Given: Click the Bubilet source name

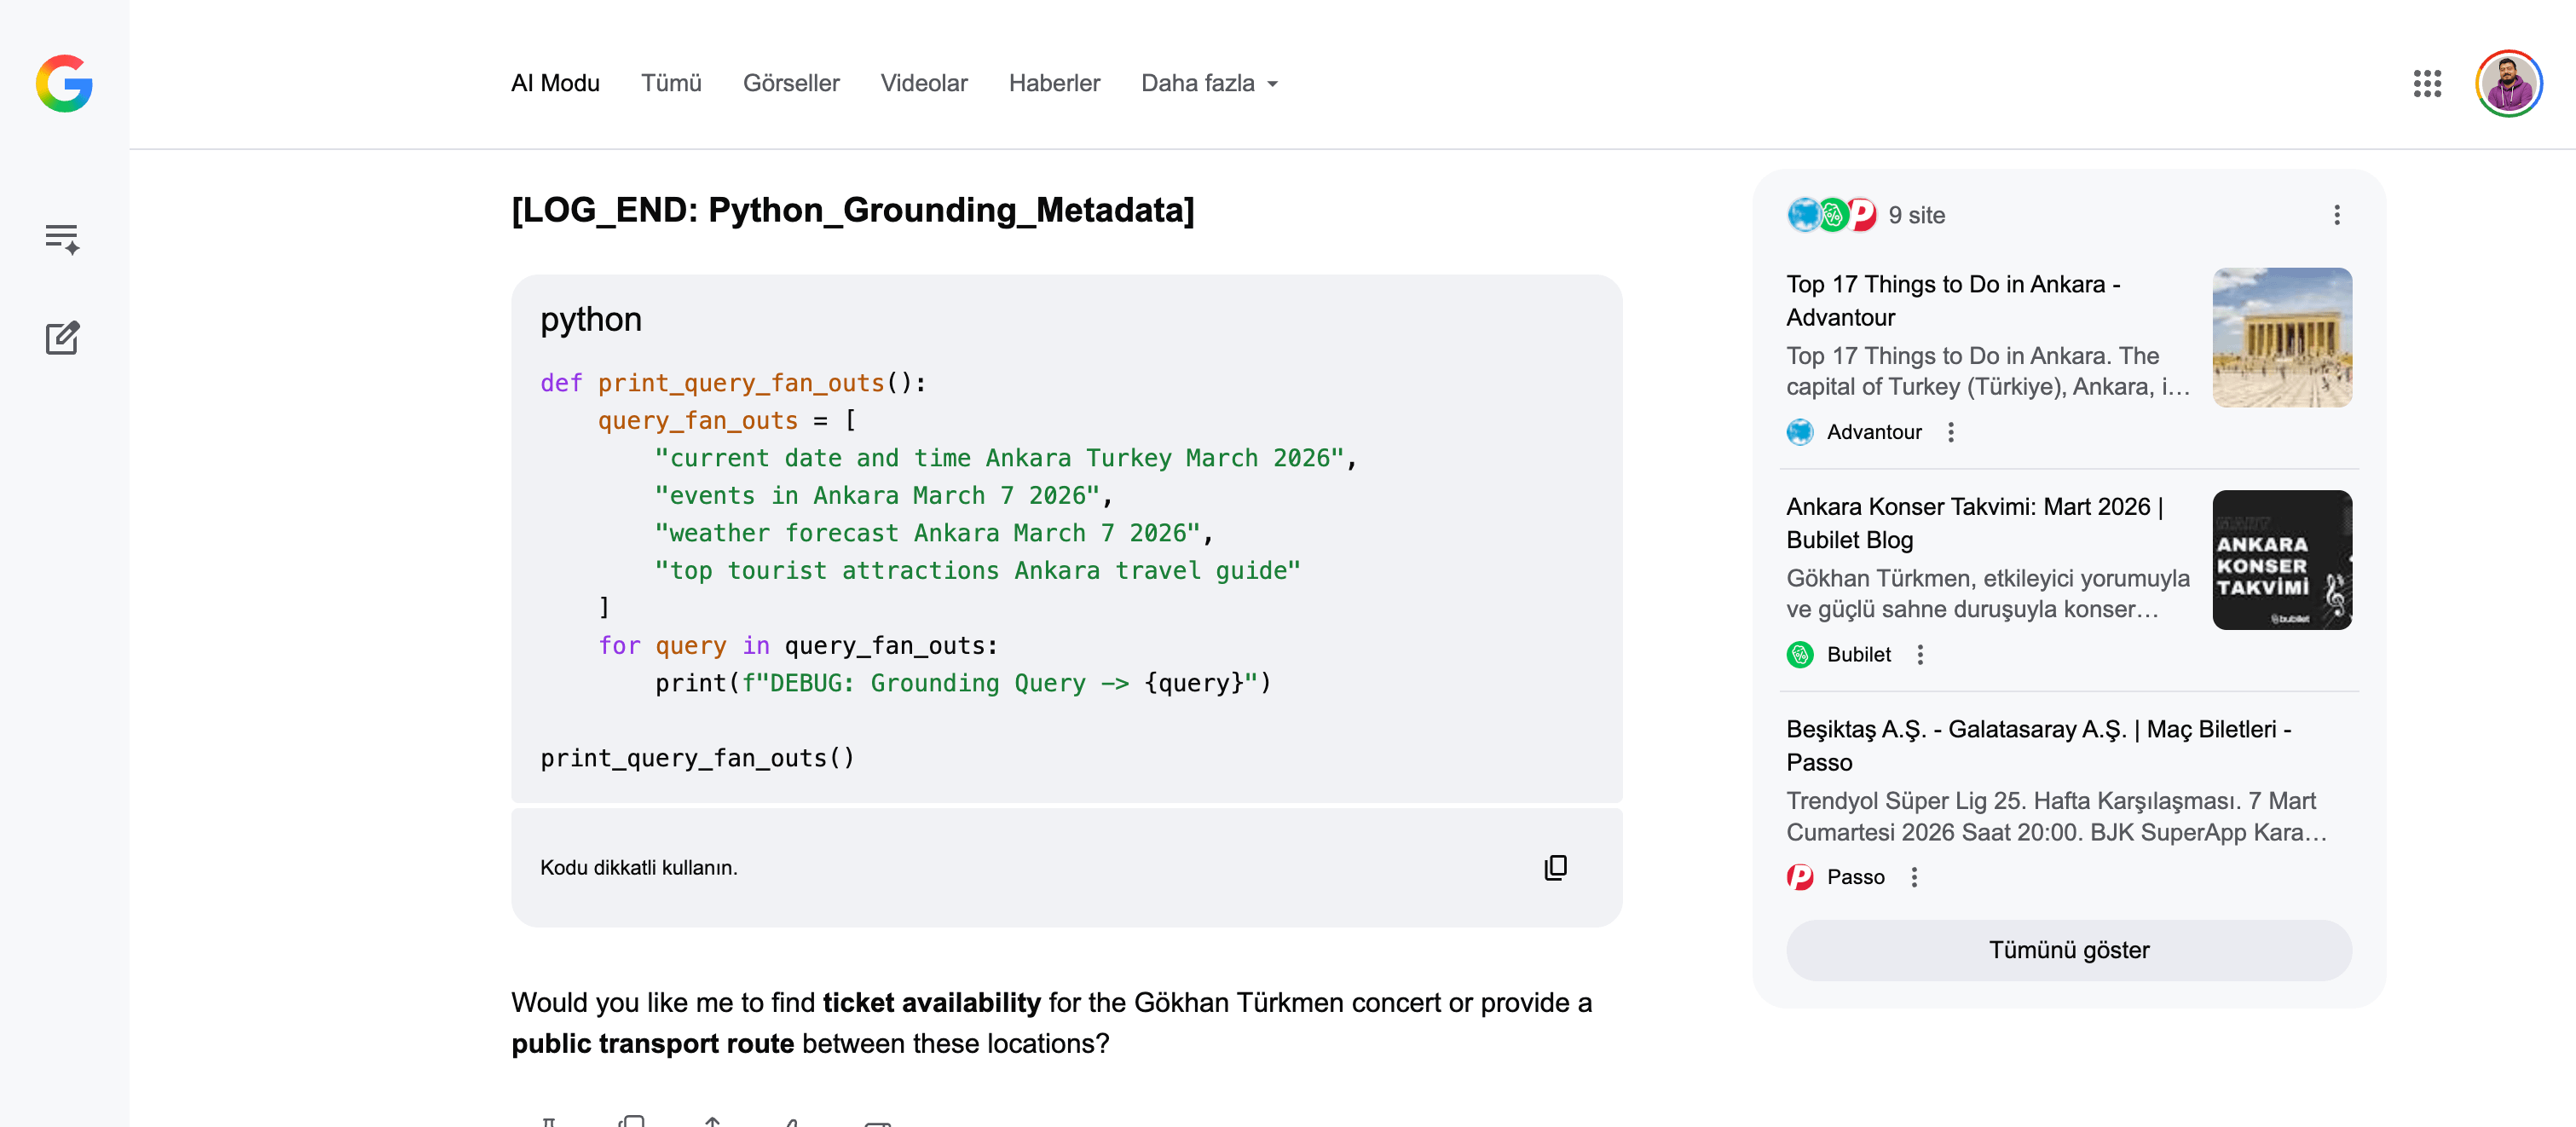Looking at the screenshot, I should pyautogui.click(x=1859, y=654).
